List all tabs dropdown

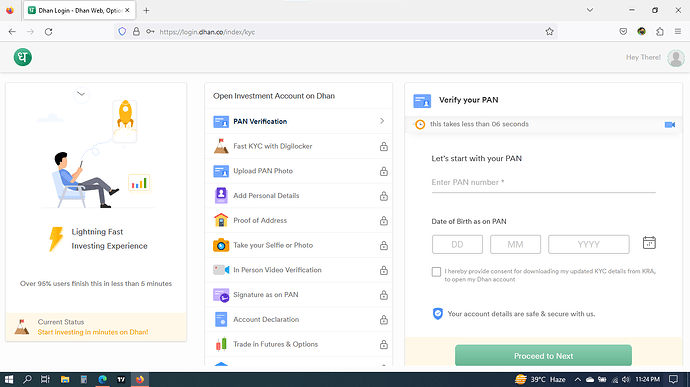[590, 10]
